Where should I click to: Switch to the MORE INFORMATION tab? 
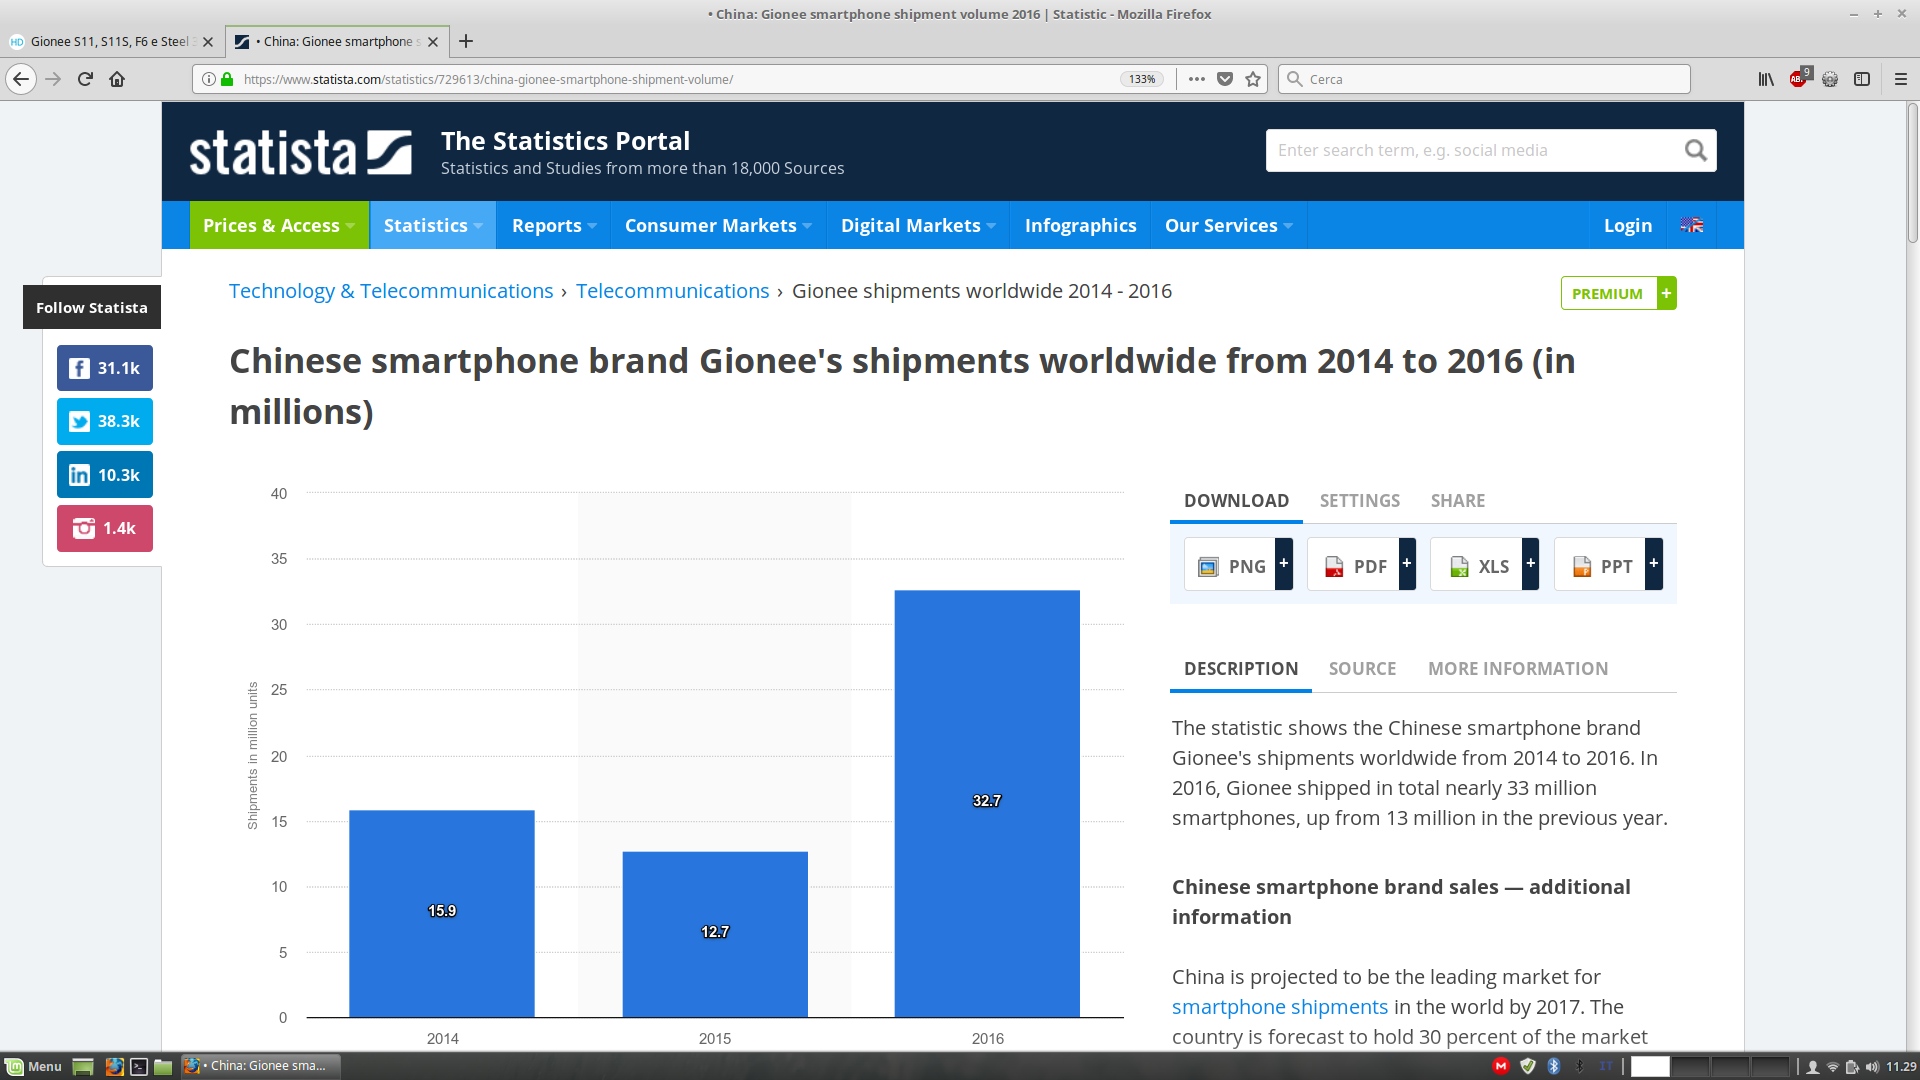1518,669
